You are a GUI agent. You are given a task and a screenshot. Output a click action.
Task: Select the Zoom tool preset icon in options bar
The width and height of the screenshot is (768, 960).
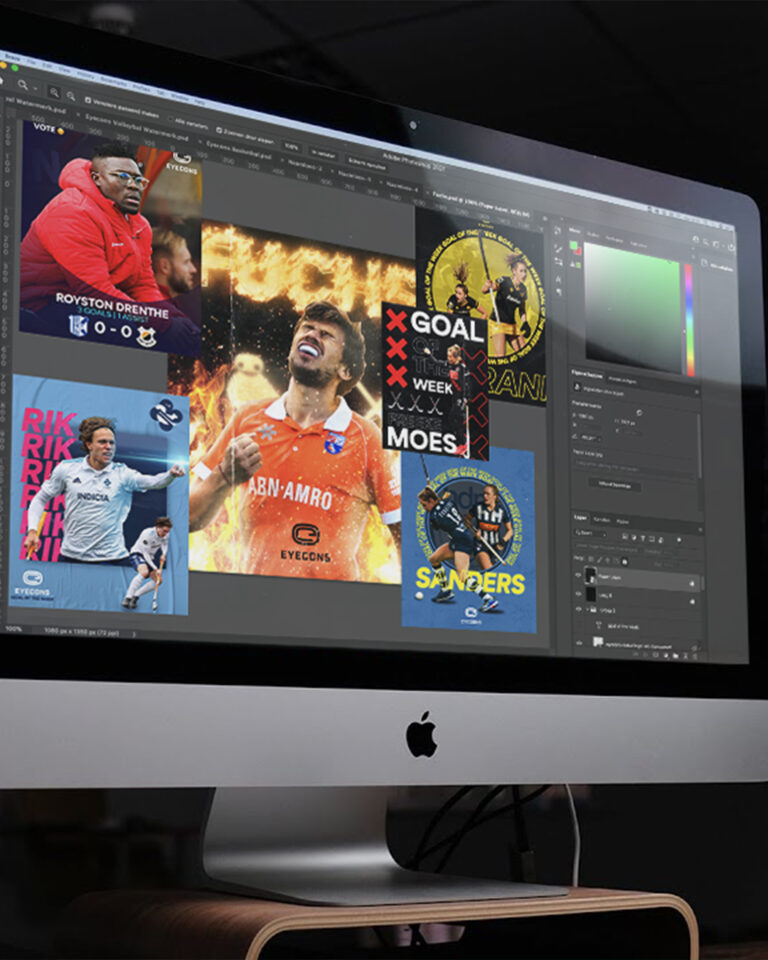23,84
